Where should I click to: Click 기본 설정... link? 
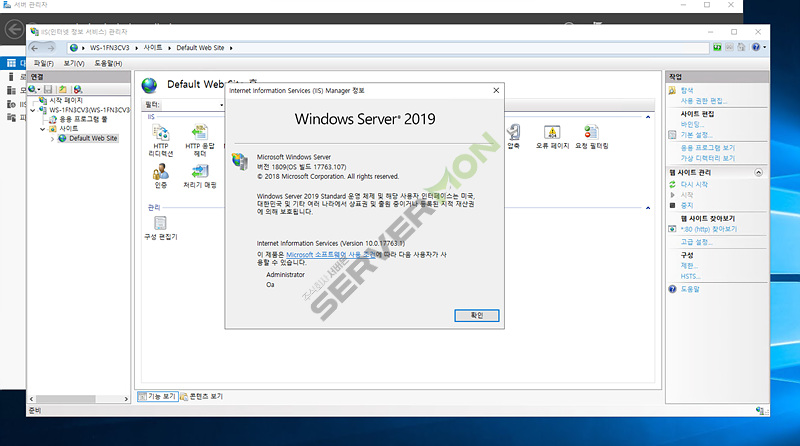(x=696, y=135)
